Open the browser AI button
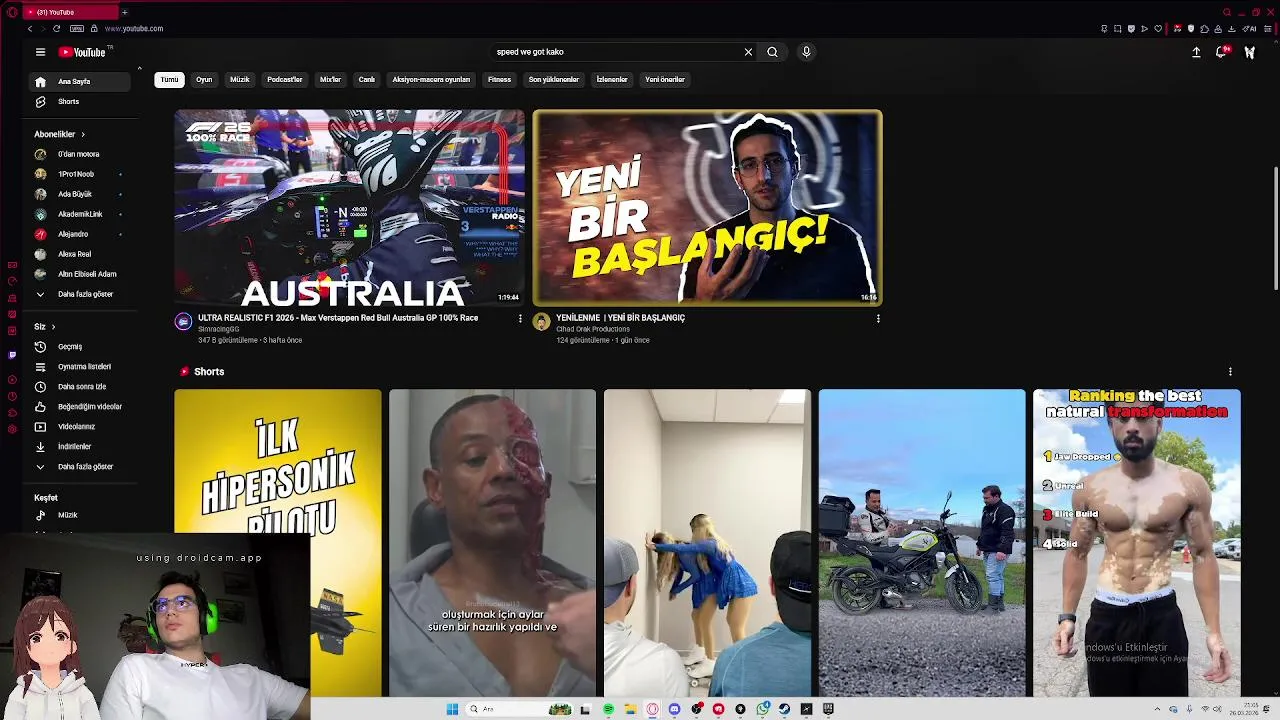The width and height of the screenshot is (1280, 720). click(x=1247, y=28)
